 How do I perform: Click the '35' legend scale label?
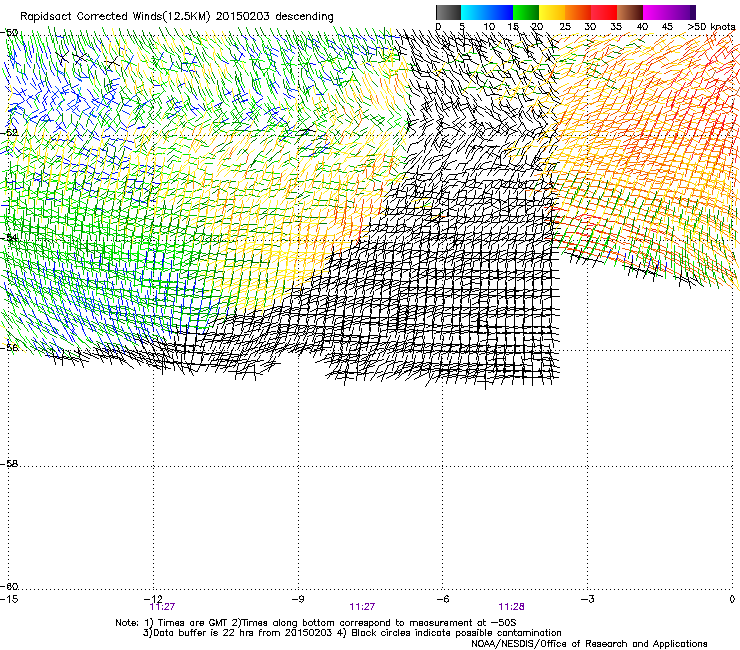point(616,27)
